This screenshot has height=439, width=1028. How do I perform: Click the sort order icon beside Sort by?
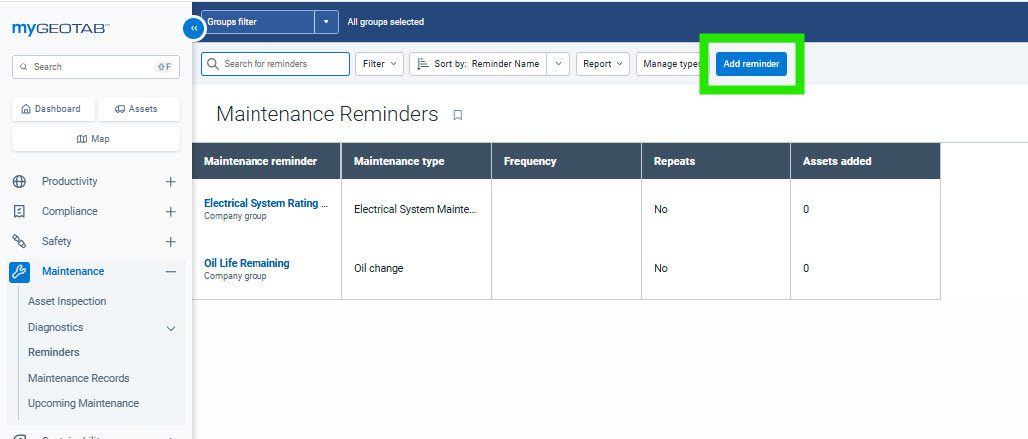[x=421, y=64]
